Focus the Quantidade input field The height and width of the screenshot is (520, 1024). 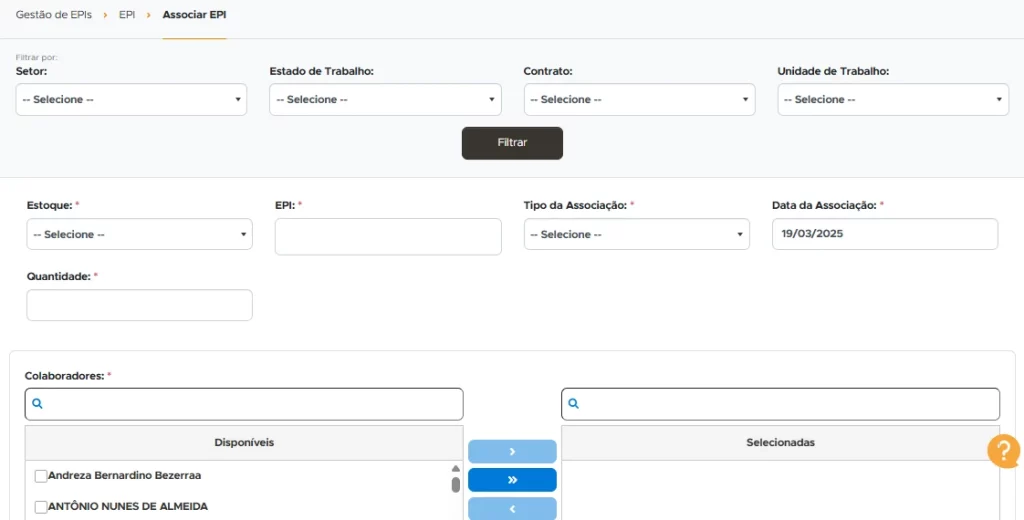coord(139,305)
